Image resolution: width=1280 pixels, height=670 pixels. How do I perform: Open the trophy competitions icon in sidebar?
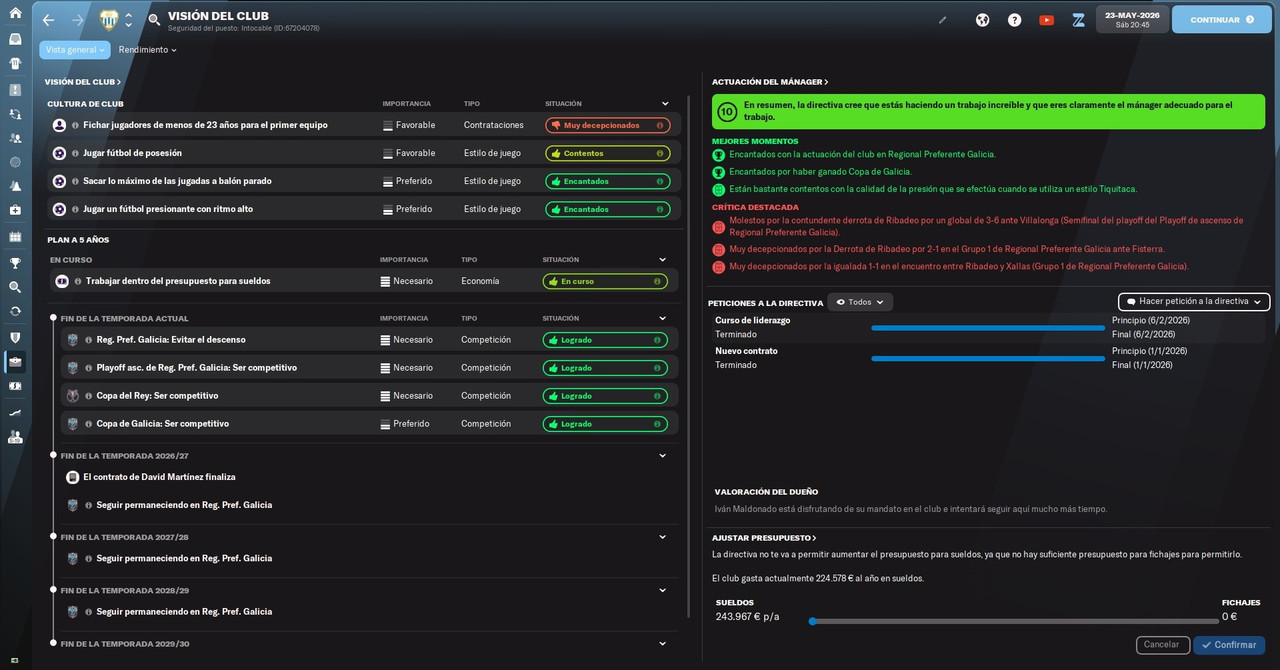[x=15, y=263]
